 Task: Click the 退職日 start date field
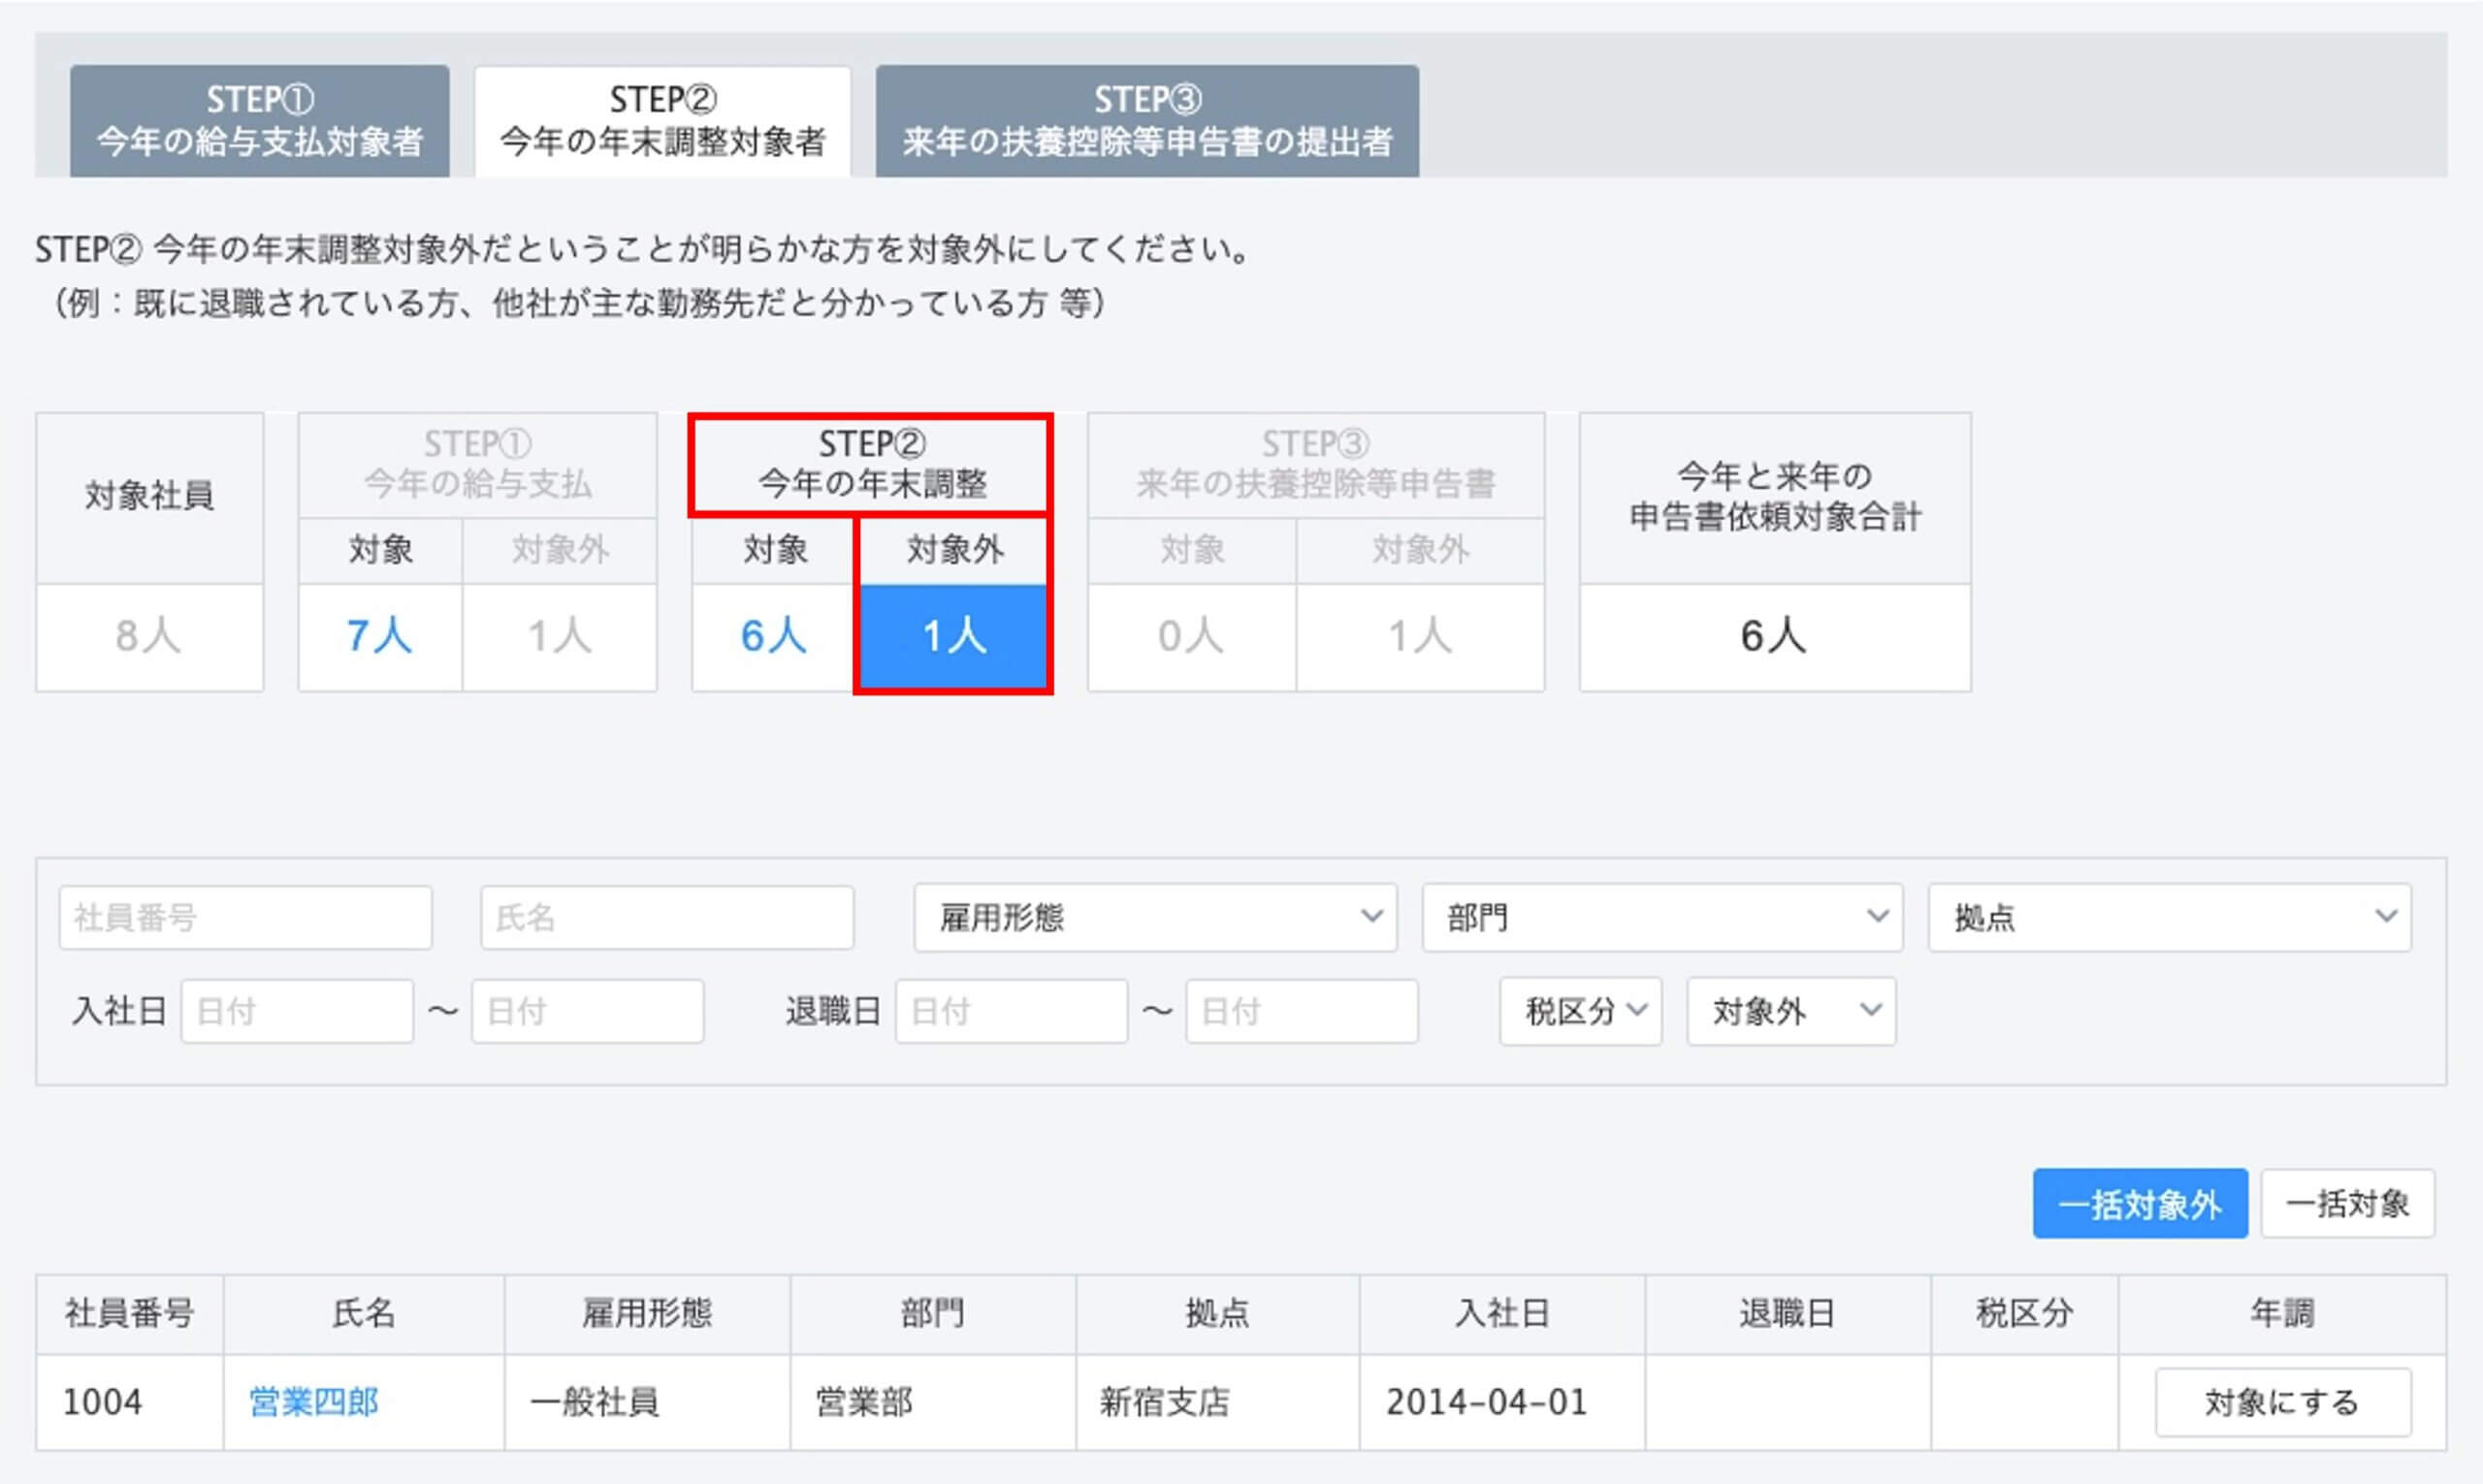pos(1011,1011)
